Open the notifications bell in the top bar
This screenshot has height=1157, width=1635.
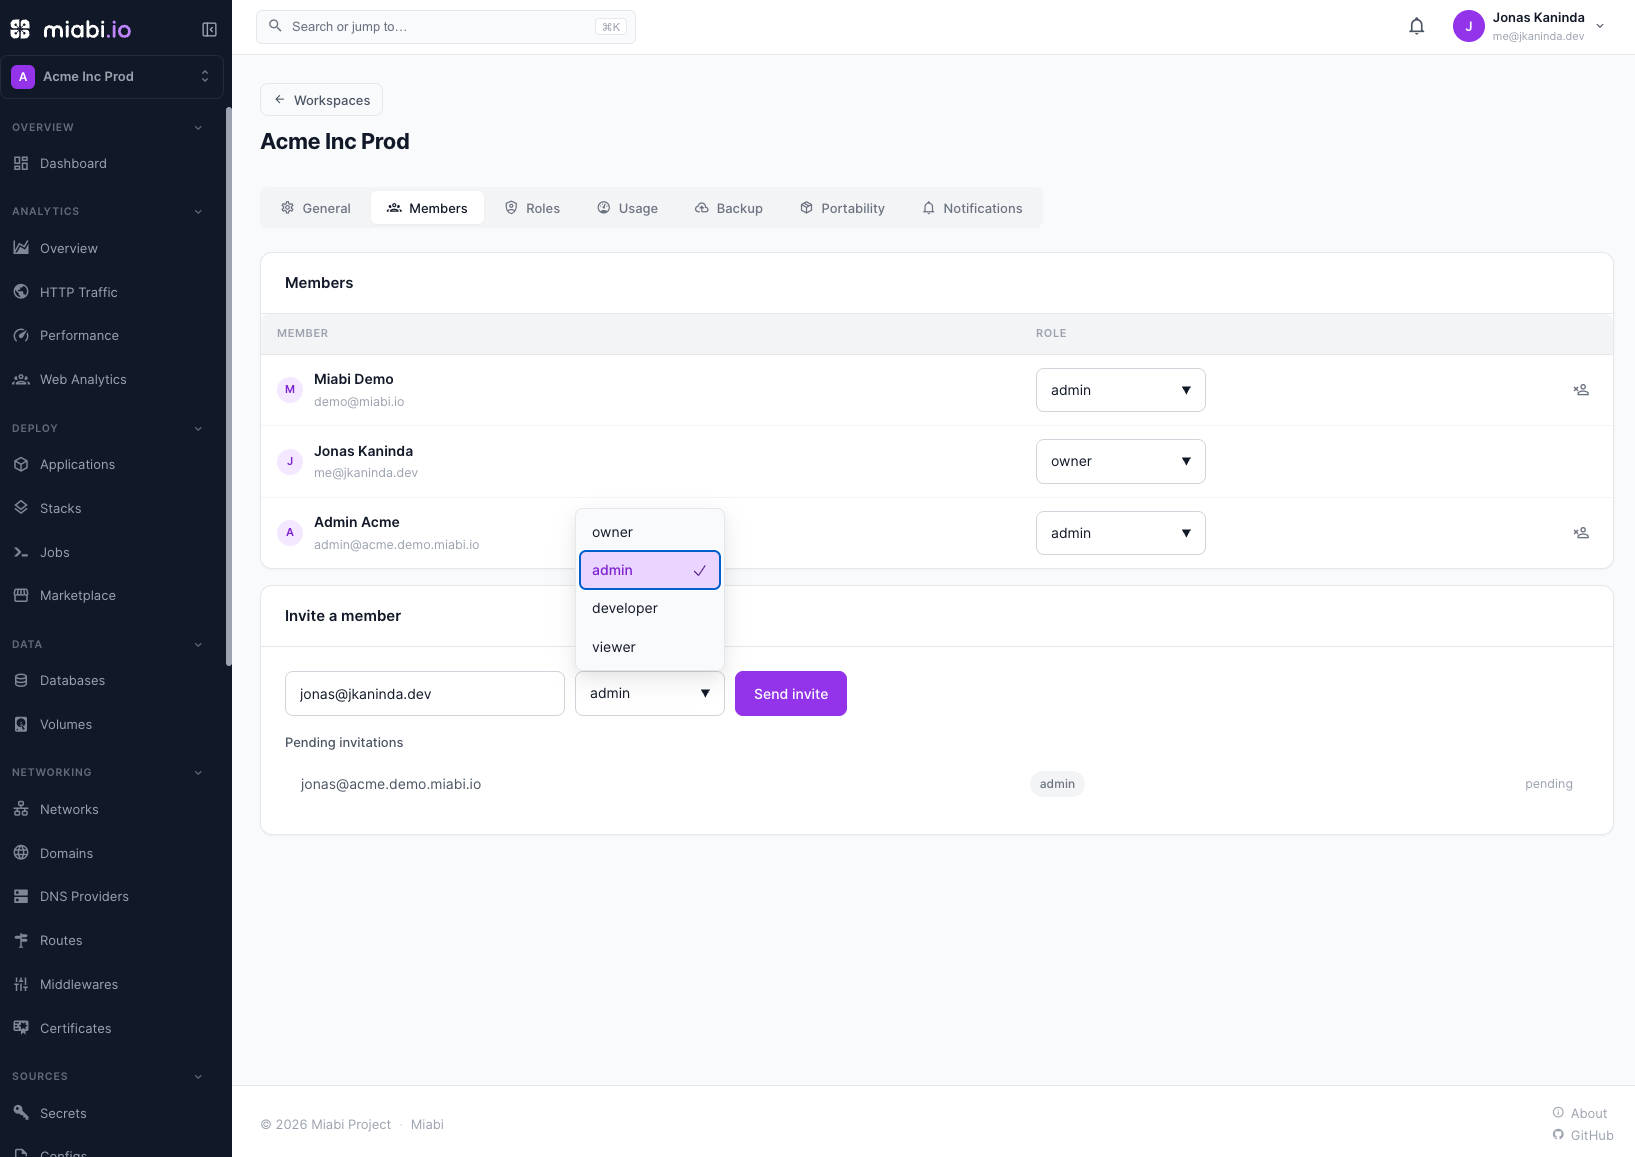1416,27
